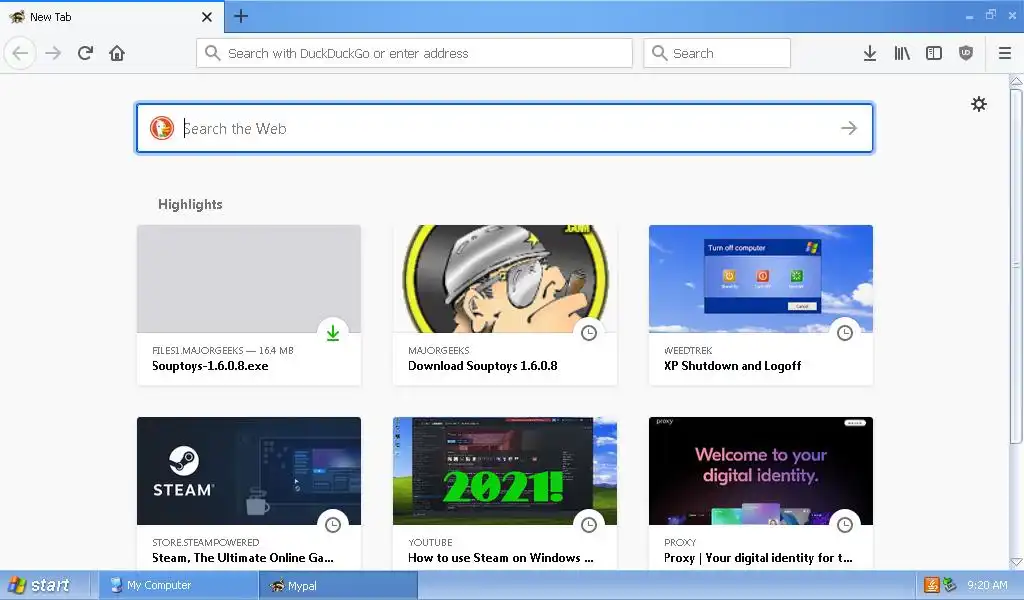Click magnifier icon in address bar
Image resolution: width=1024 pixels, height=600 pixels.
tap(212, 53)
